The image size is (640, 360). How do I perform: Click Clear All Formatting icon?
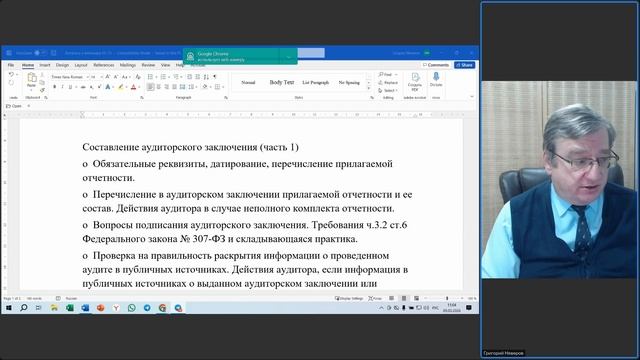click(x=138, y=77)
